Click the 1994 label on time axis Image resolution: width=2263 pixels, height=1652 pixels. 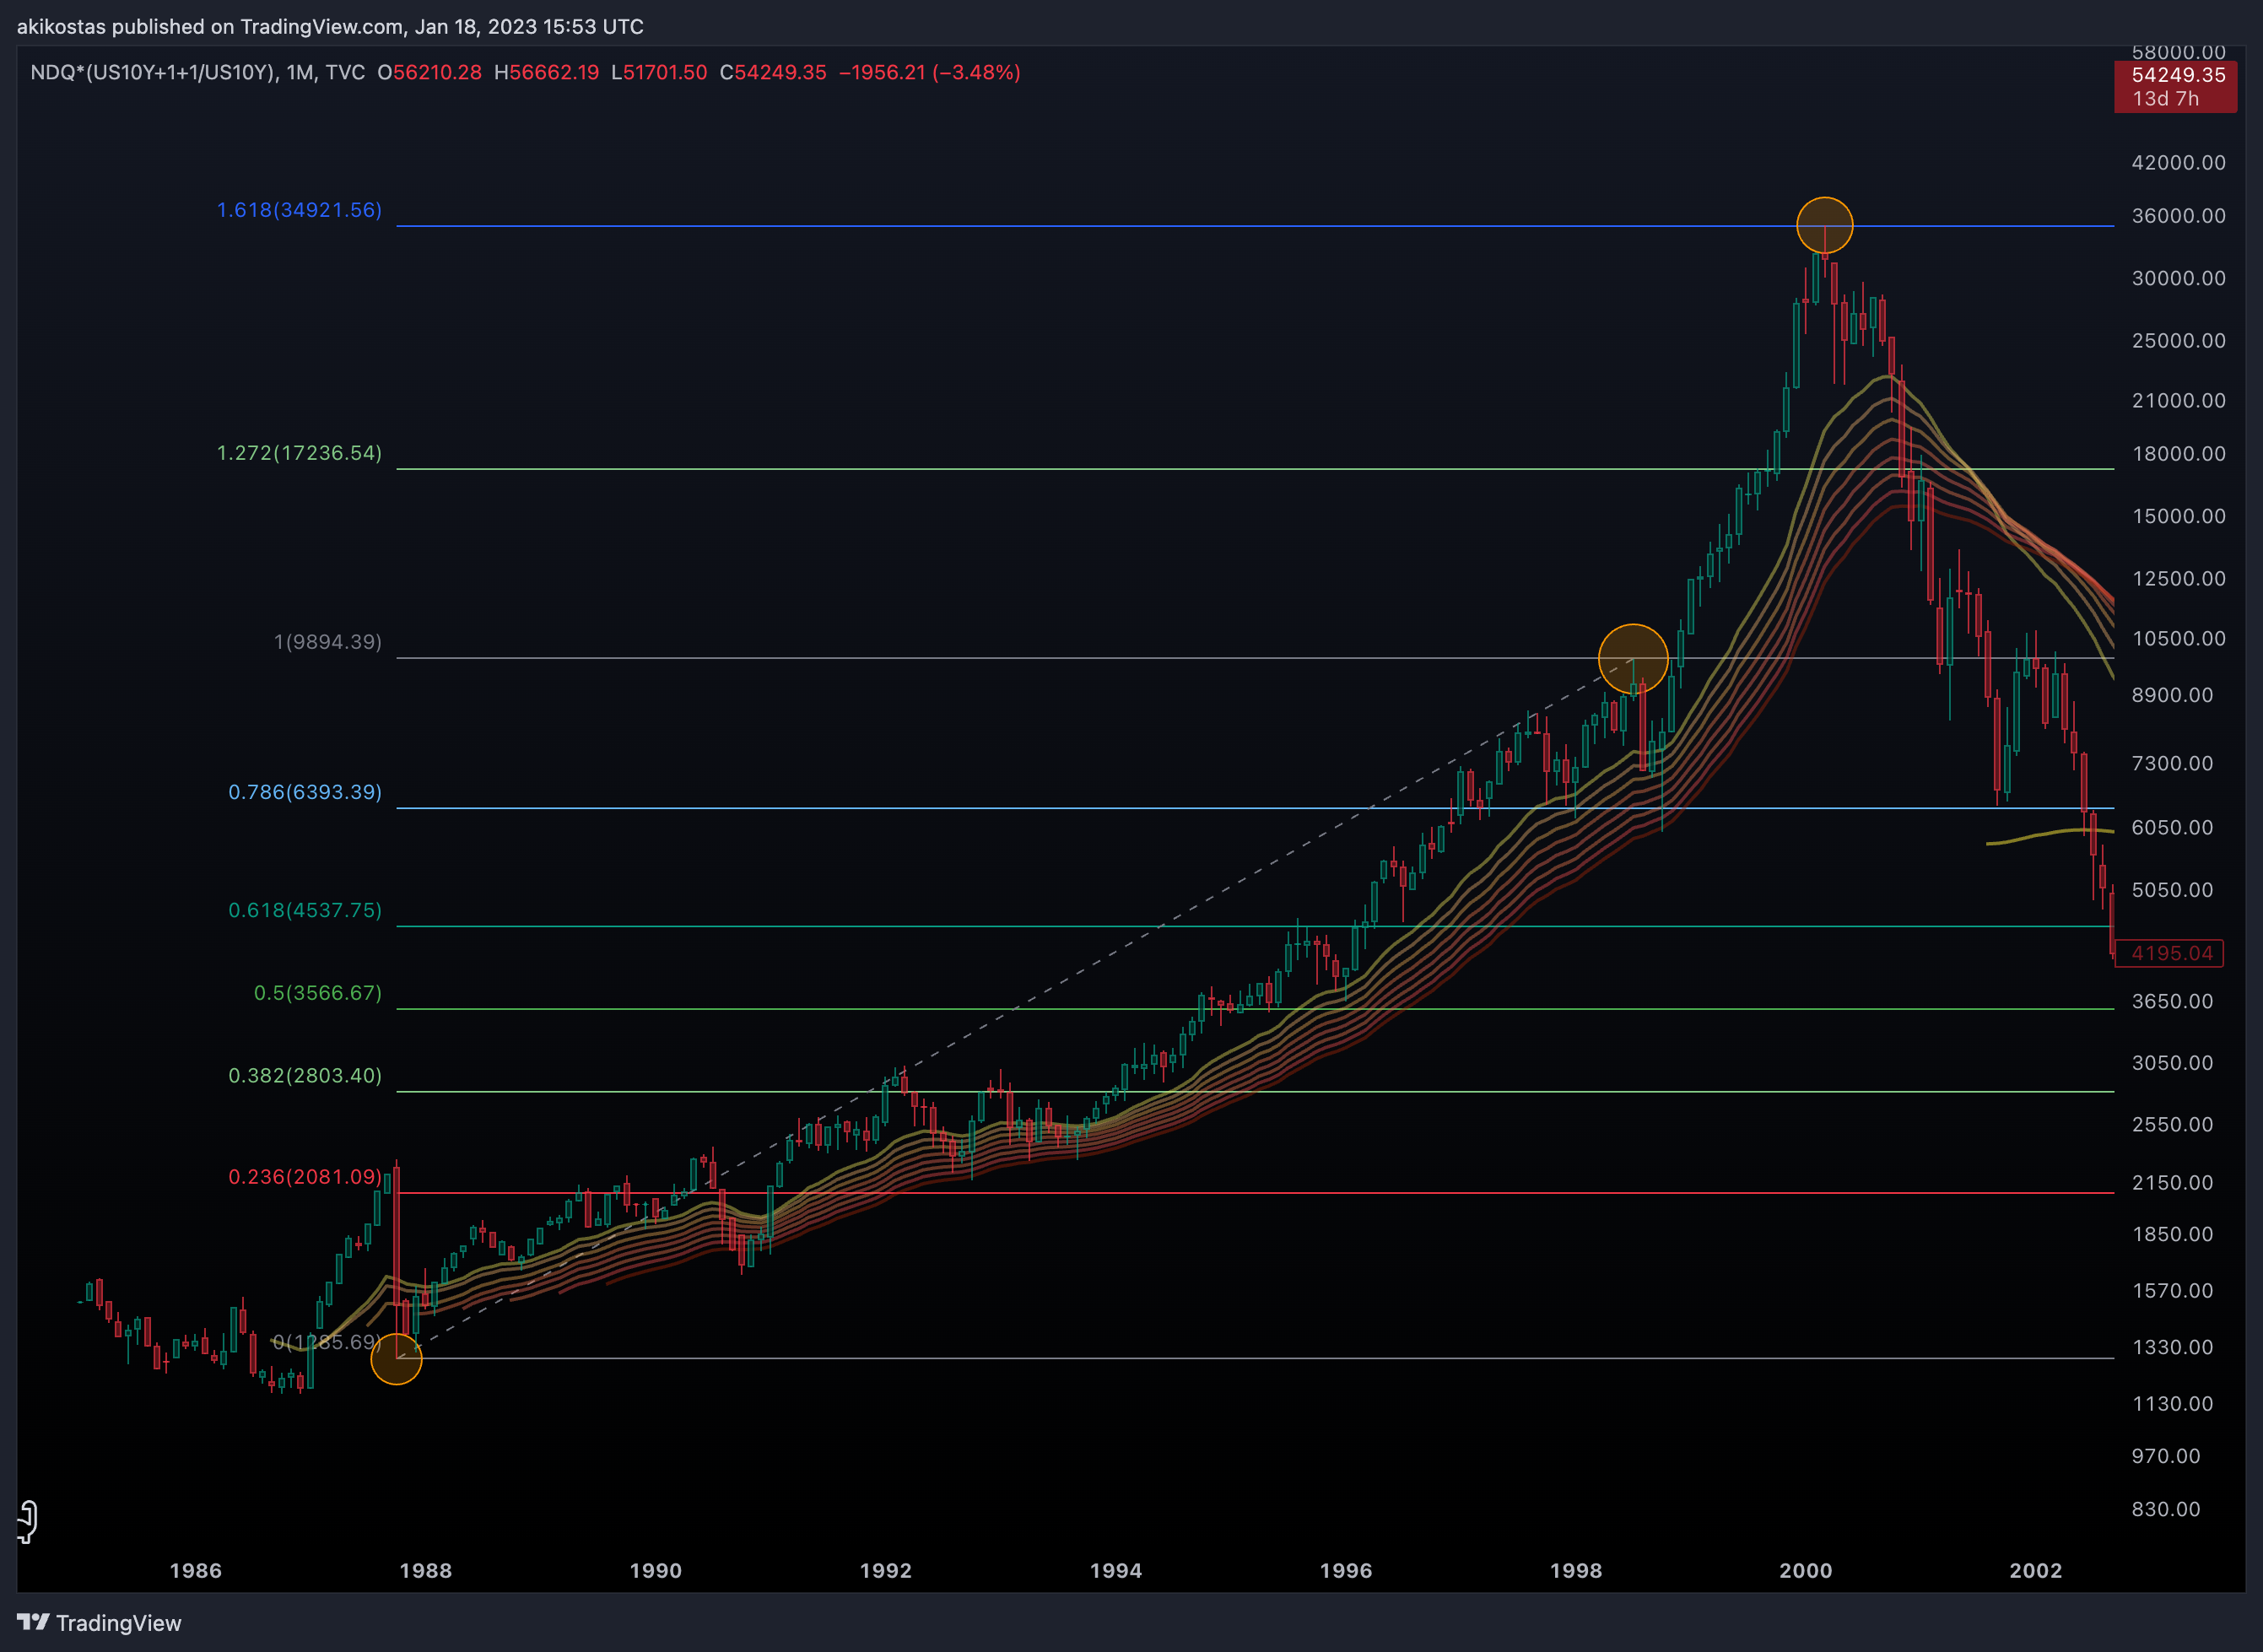(x=1115, y=1570)
